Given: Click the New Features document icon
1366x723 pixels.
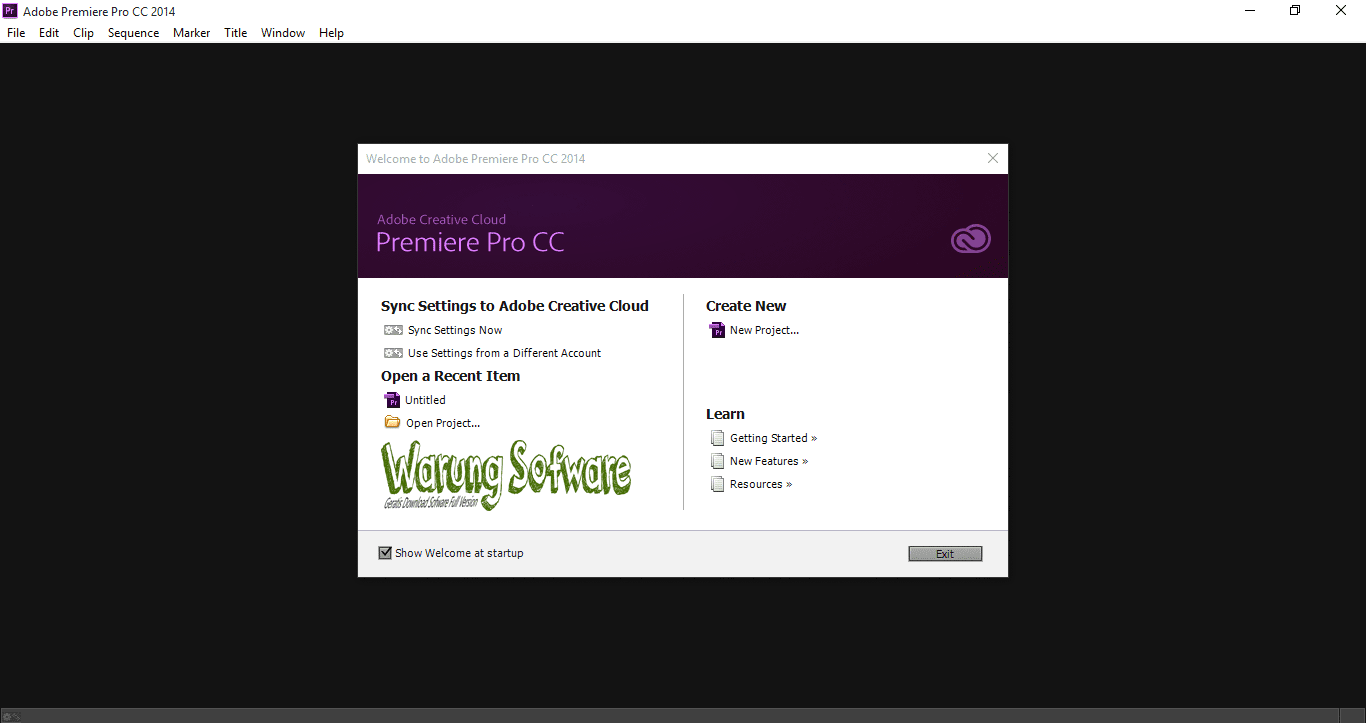Looking at the screenshot, I should [717, 461].
